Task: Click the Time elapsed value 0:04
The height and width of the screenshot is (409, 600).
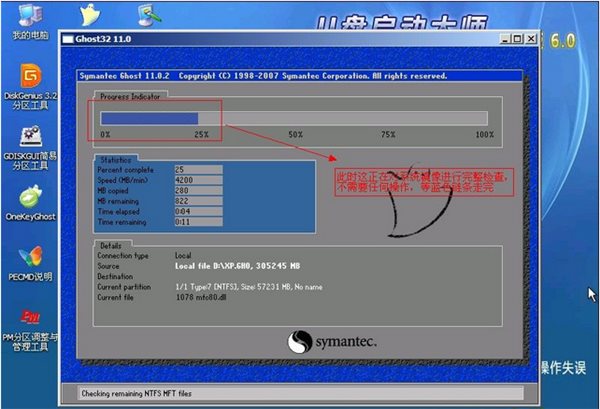Action: tap(199, 211)
